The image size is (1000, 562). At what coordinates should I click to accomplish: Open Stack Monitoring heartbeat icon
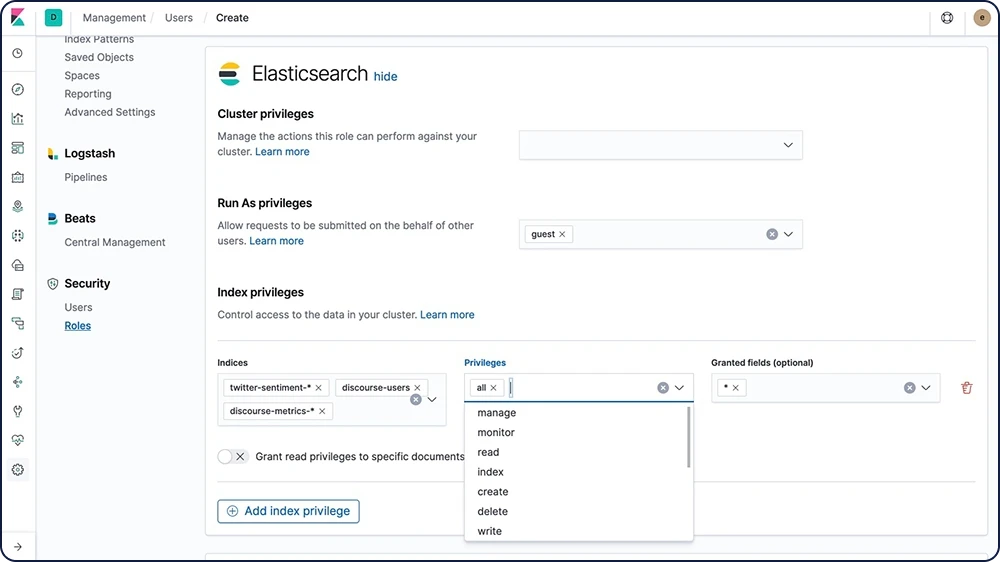tap(18, 440)
